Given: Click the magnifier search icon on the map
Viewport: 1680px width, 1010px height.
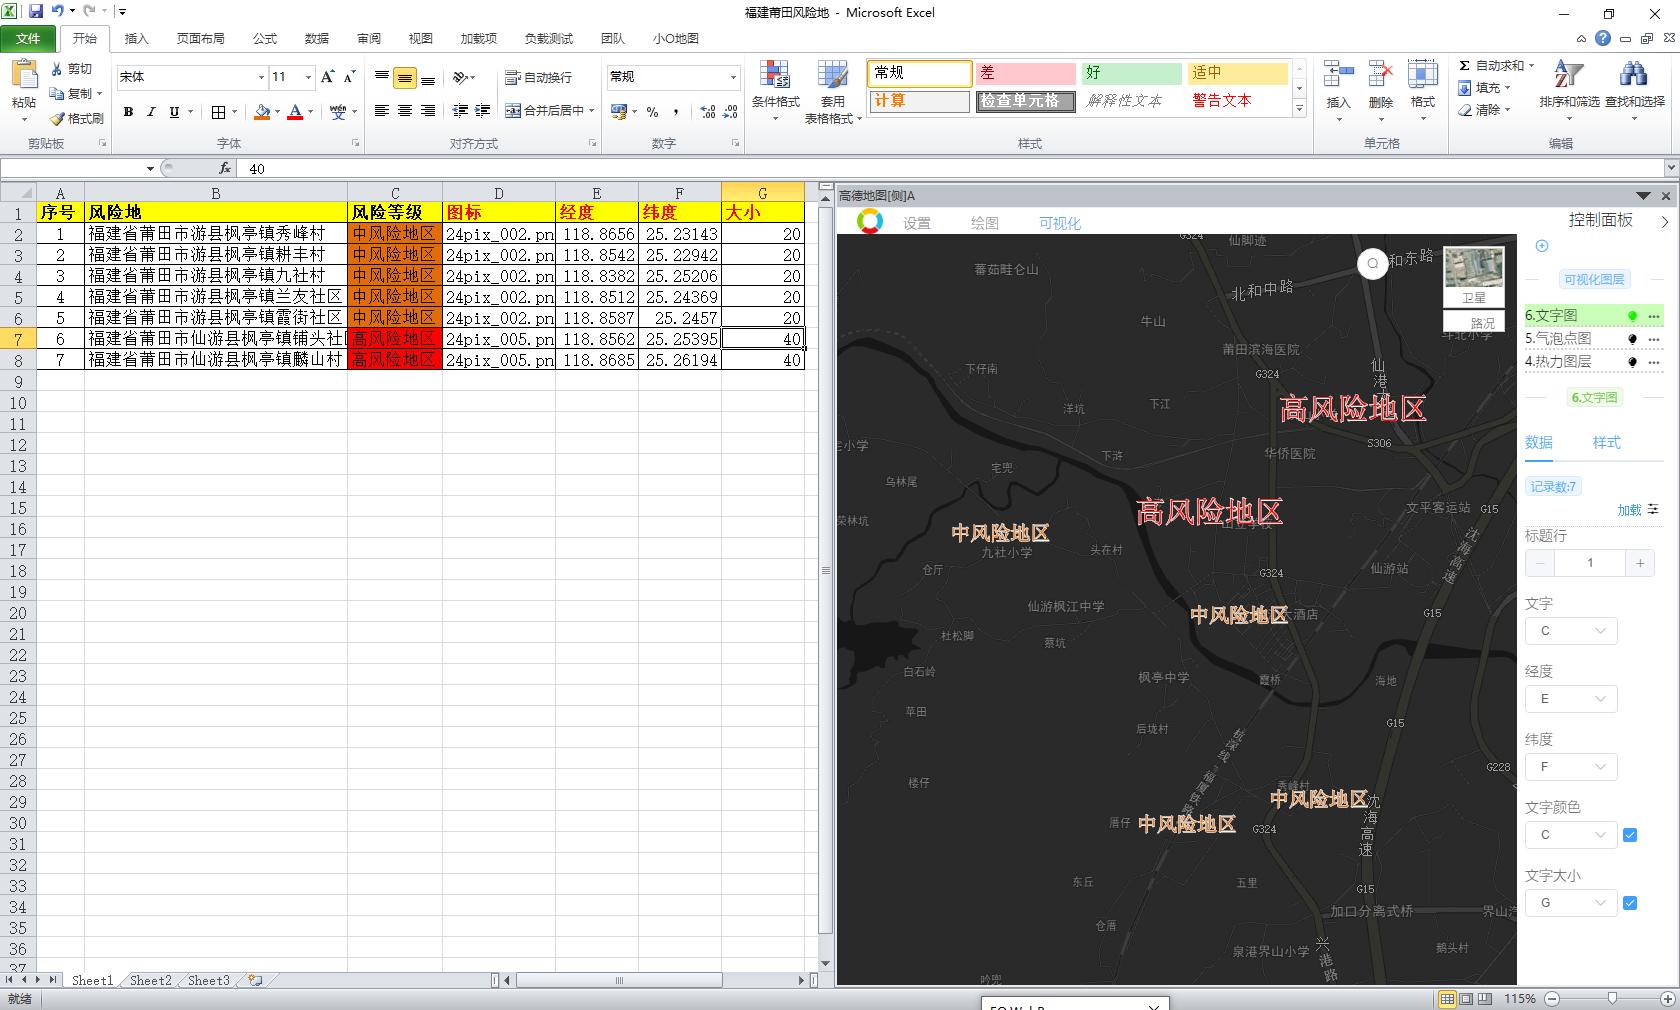Looking at the screenshot, I should 1371,264.
